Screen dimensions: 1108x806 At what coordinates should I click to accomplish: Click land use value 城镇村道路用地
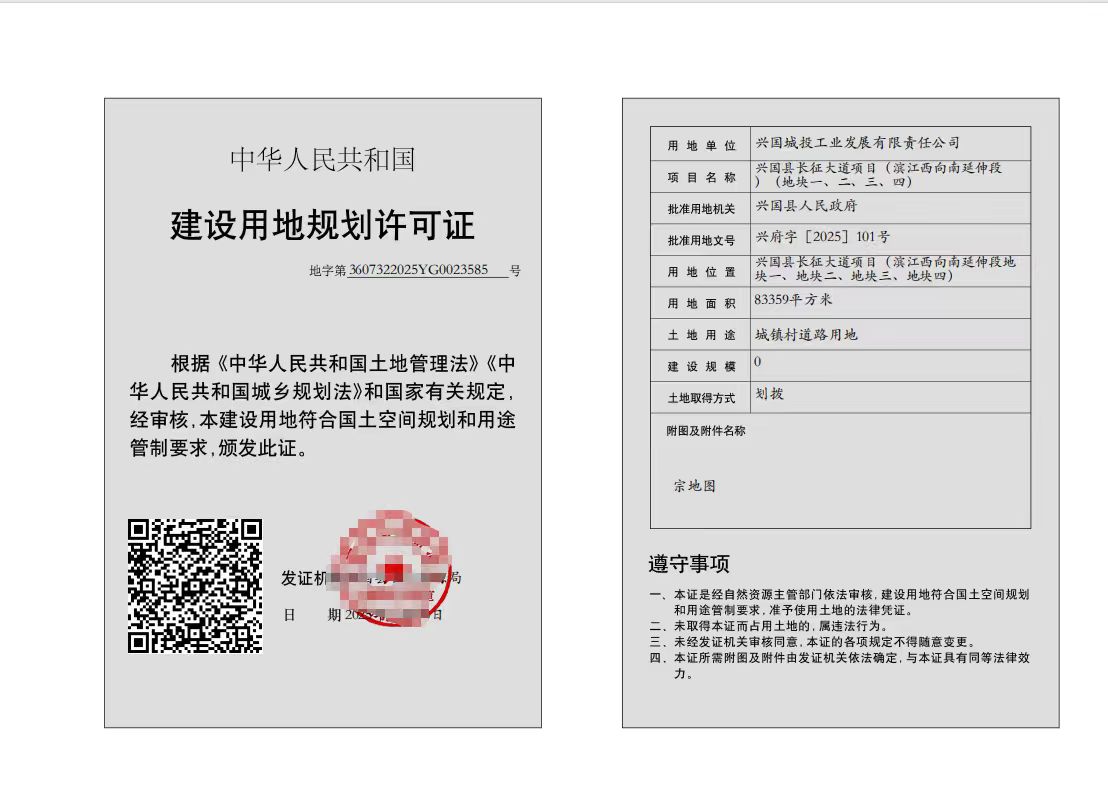pos(806,334)
